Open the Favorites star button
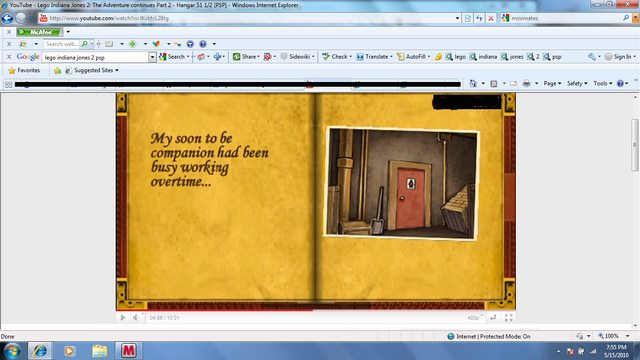The image size is (640, 360). (24, 70)
